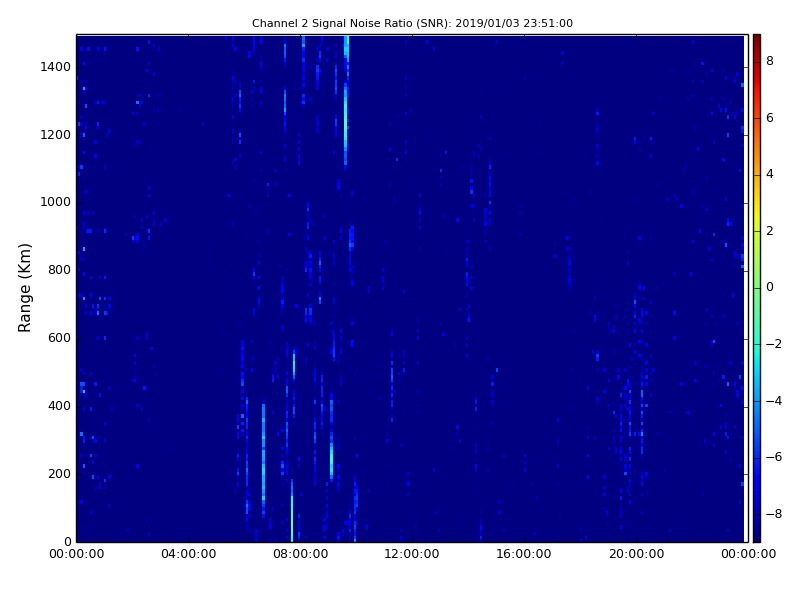Screen dimensions: 800x600
Task: Click the bright streak at 08:00 near ground
Action: tap(292, 513)
